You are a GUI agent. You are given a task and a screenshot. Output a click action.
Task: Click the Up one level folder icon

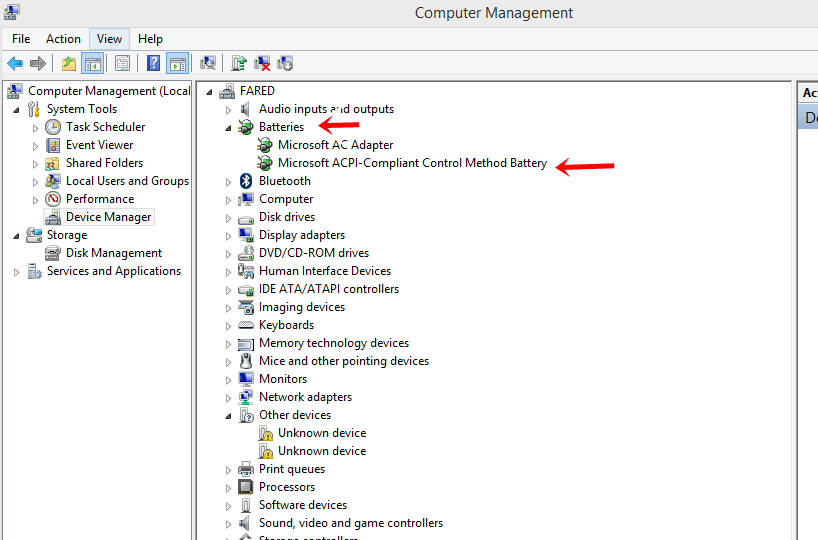coord(69,64)
